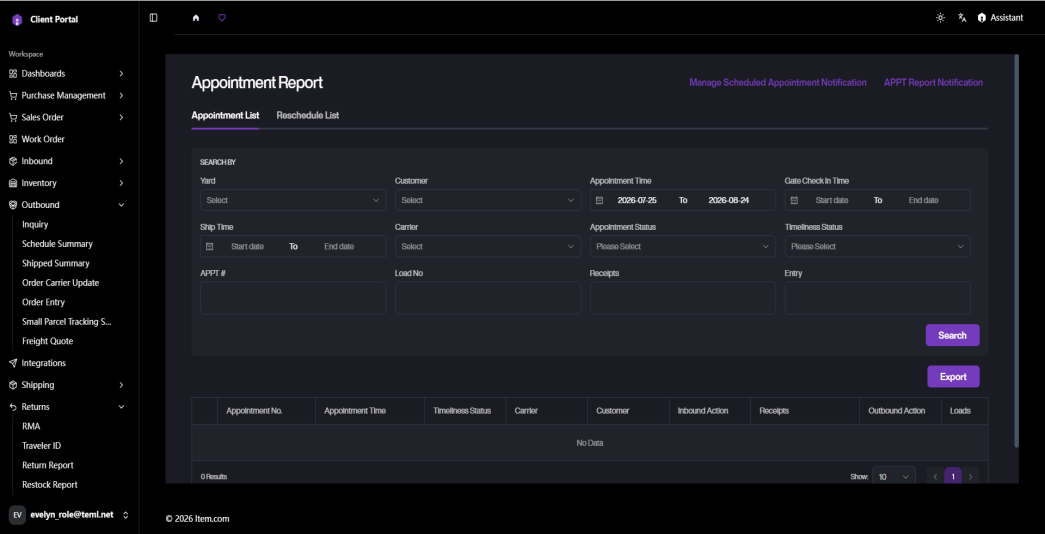Open the Timeliness Status dropdown
The width and height of the screenshot is (1045, 534).
coord(878,247)
